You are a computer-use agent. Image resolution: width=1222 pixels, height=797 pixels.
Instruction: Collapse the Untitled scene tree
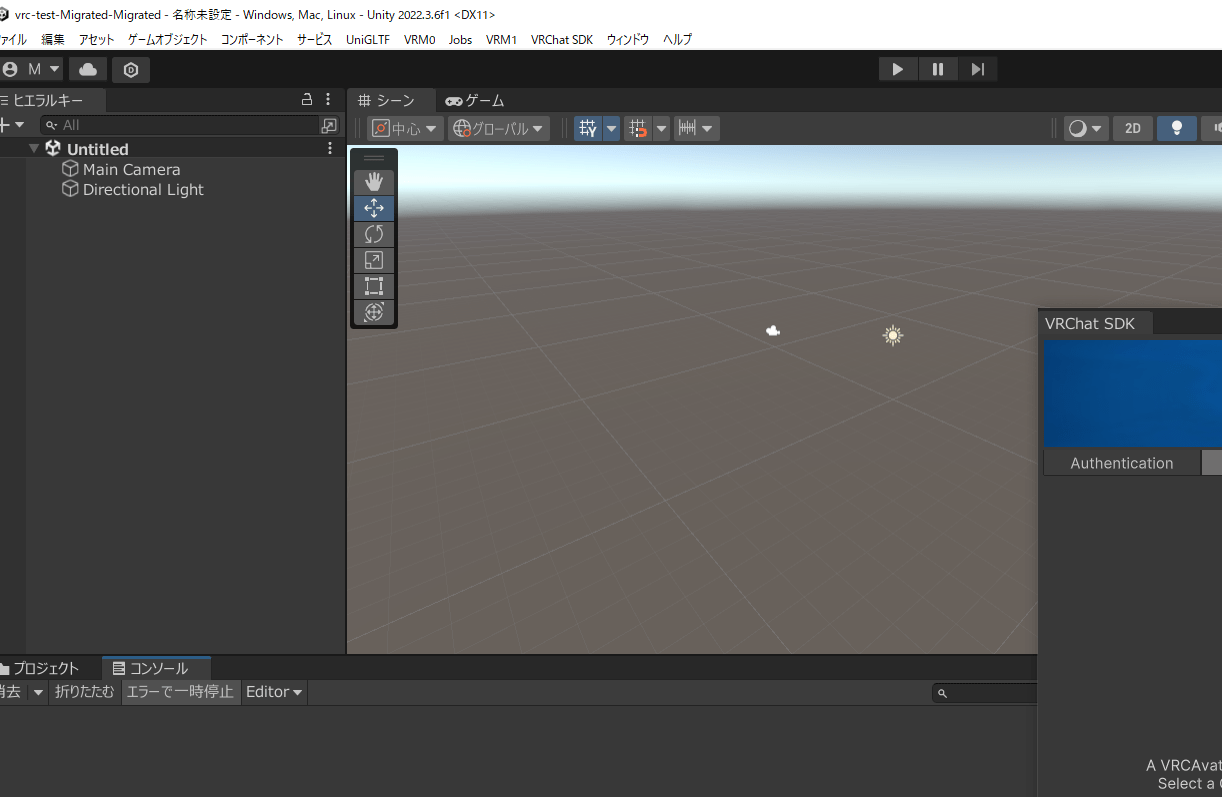coord(34,149)
